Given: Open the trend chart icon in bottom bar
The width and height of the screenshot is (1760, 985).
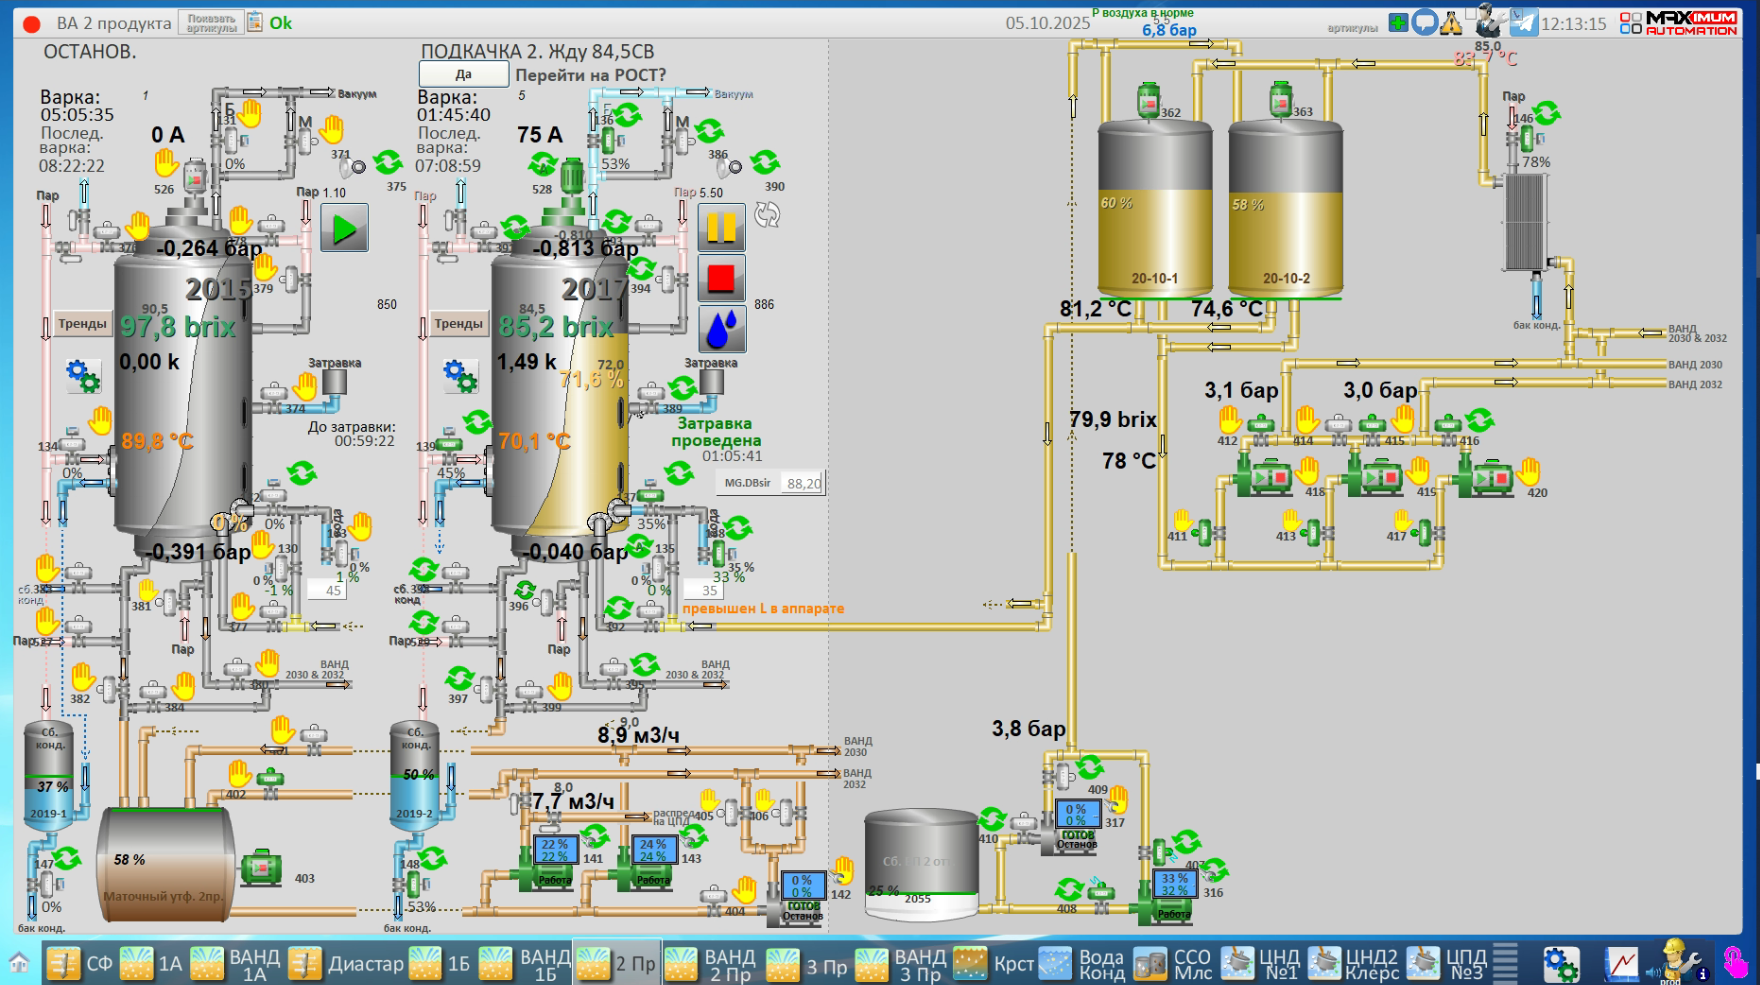Looking at the screenshot, I should point(1621,964).
